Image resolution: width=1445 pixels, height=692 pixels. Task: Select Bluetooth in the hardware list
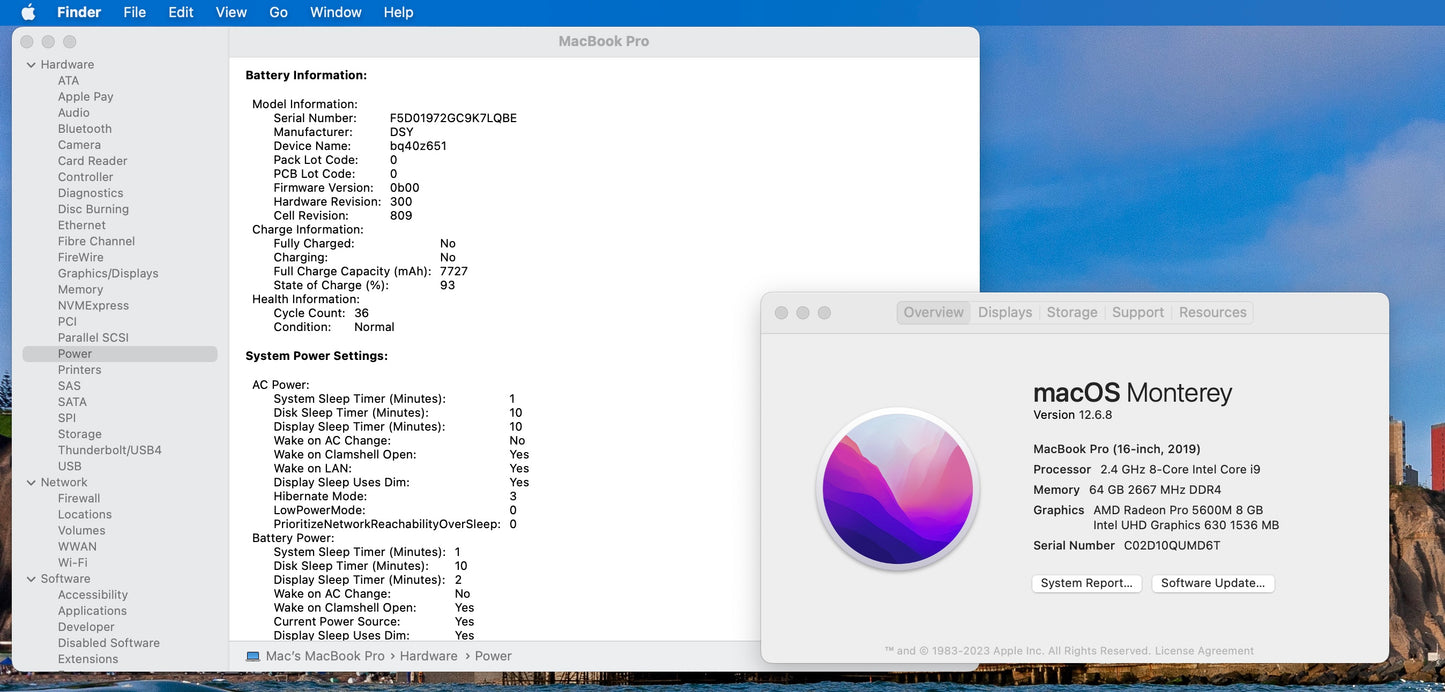[x=85, y=129]
